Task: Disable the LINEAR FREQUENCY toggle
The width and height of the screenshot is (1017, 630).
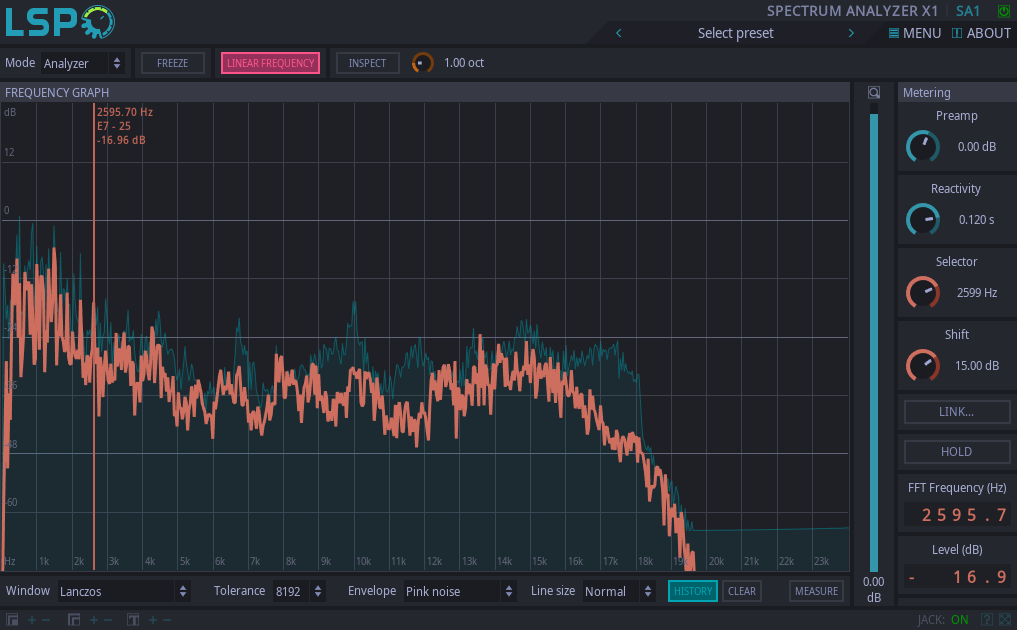Action: [x=270, y=63]
